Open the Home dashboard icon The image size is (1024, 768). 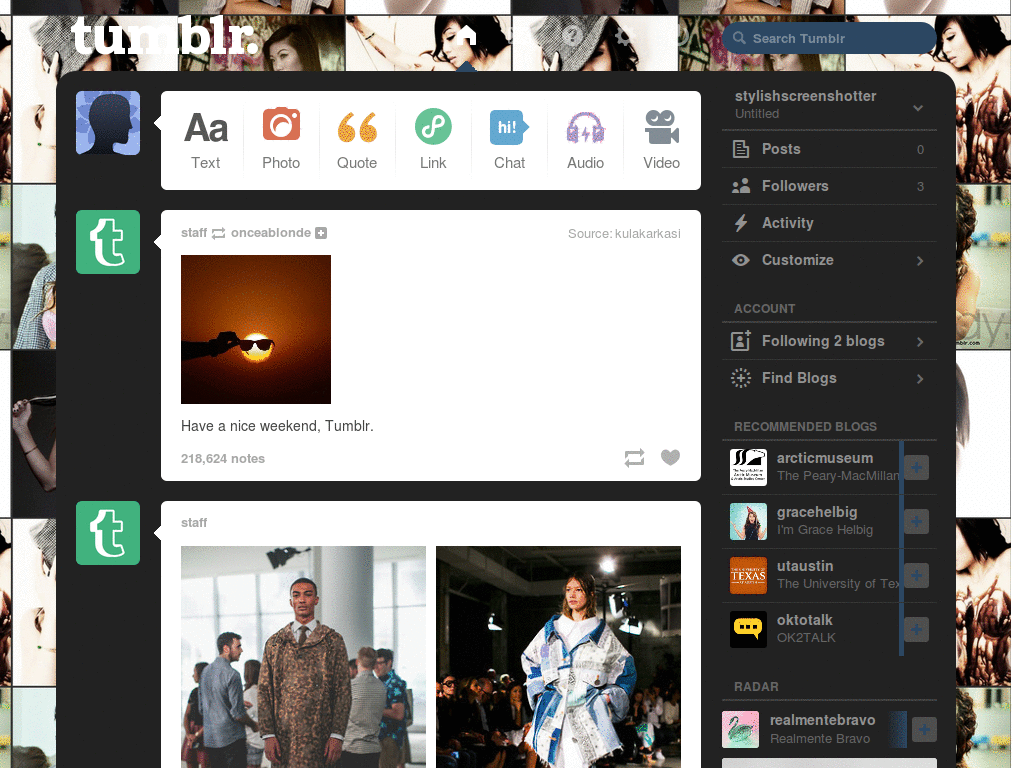[466, 34]
